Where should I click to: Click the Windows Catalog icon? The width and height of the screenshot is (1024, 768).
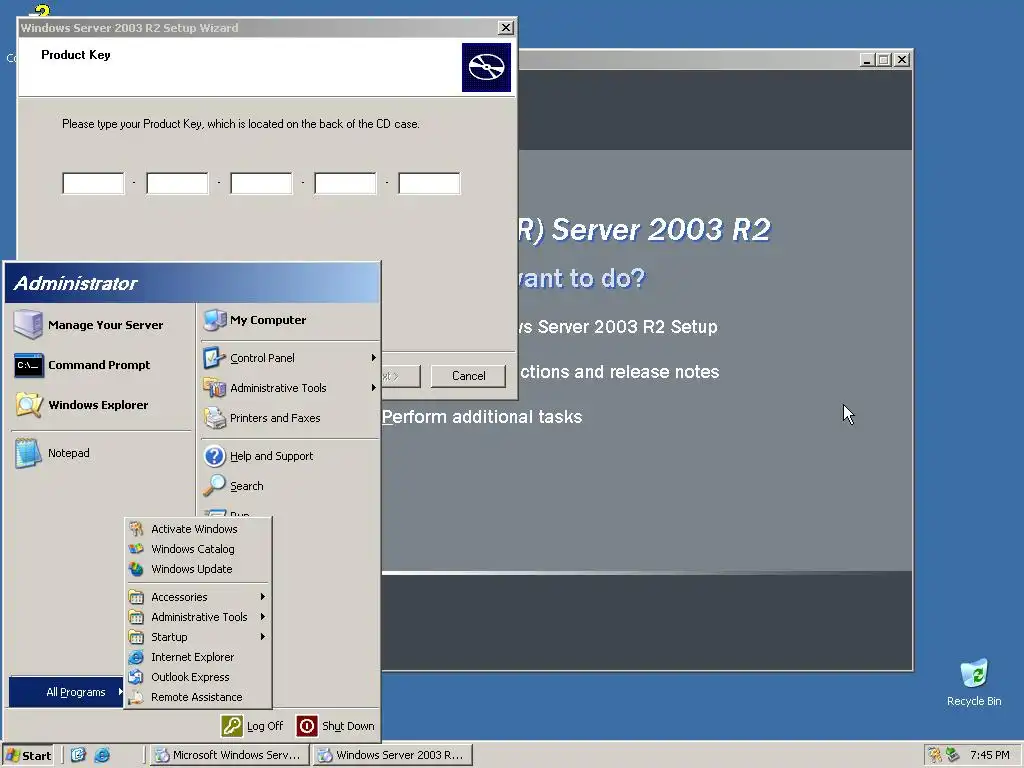[x=136, y=549]
